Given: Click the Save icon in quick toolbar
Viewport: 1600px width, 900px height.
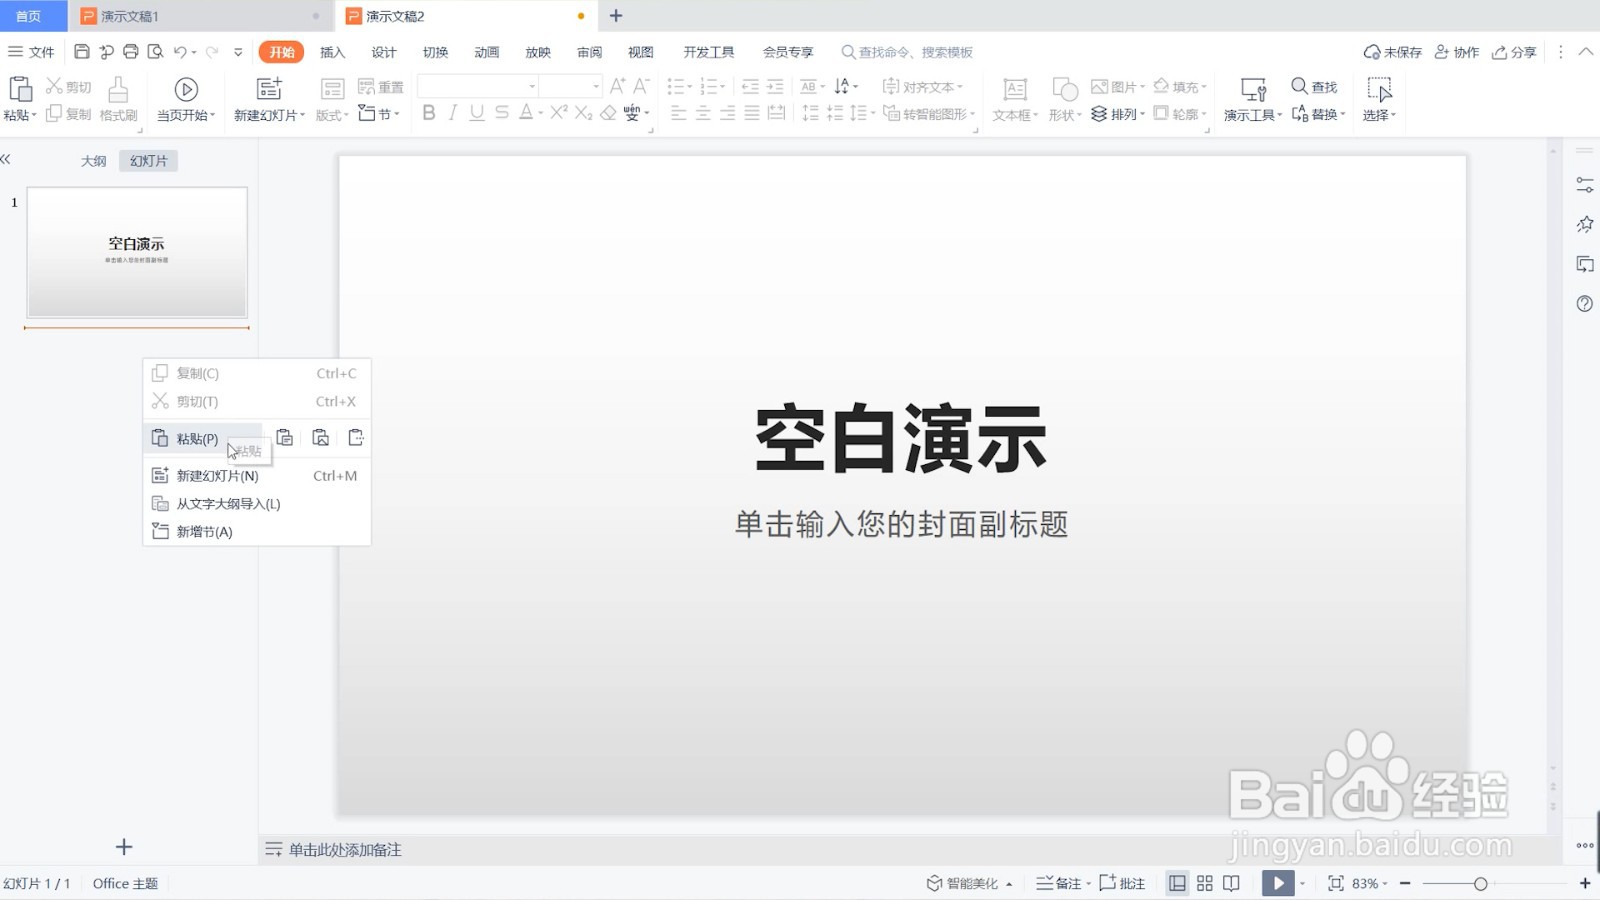Looking at the screenshot, I should pos(82,52).
